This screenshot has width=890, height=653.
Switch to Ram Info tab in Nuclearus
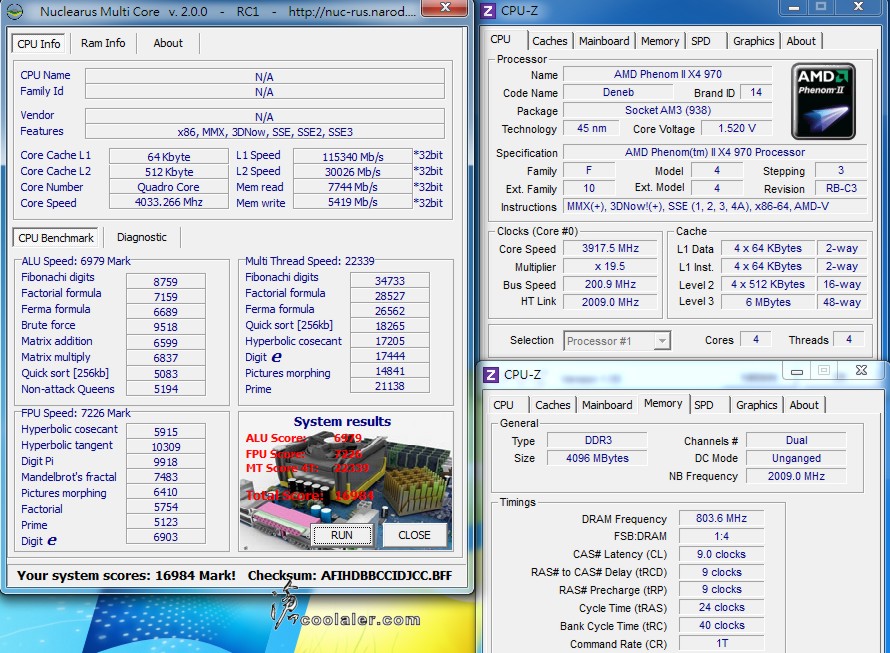[103, 43]
